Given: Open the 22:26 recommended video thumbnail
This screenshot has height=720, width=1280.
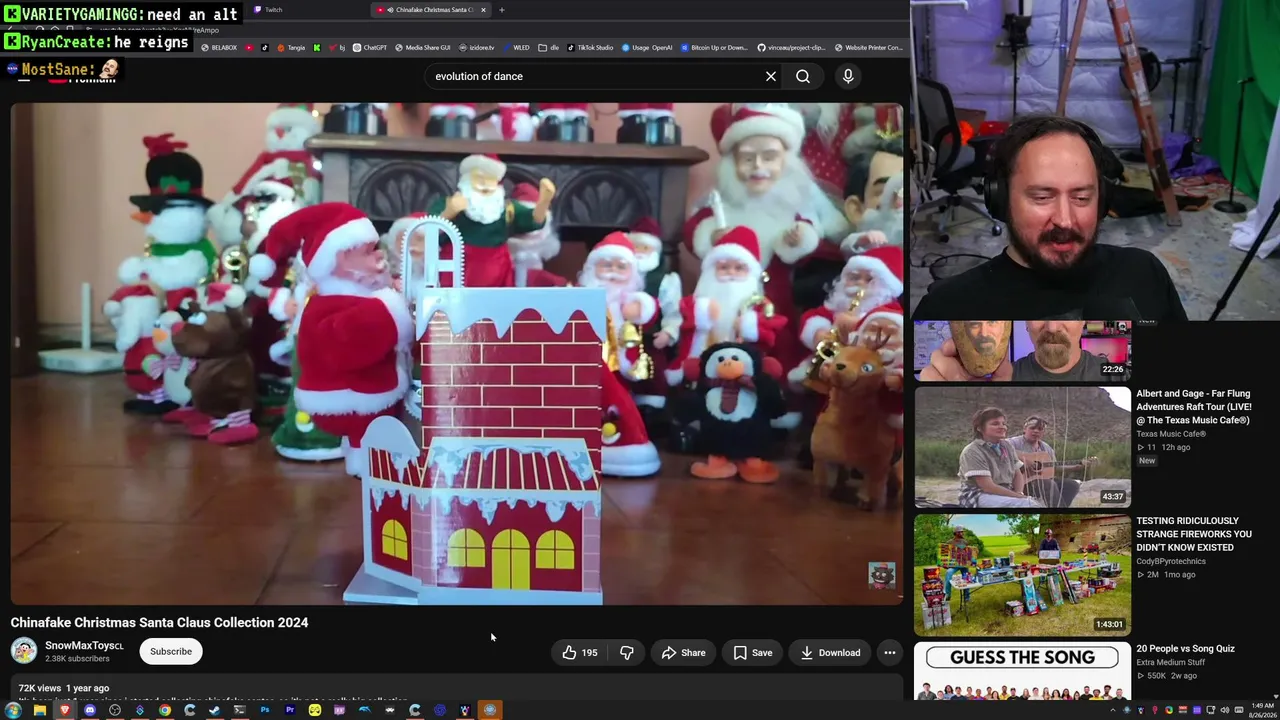Looking at the screenshot, I should (x=1022, y=351).
